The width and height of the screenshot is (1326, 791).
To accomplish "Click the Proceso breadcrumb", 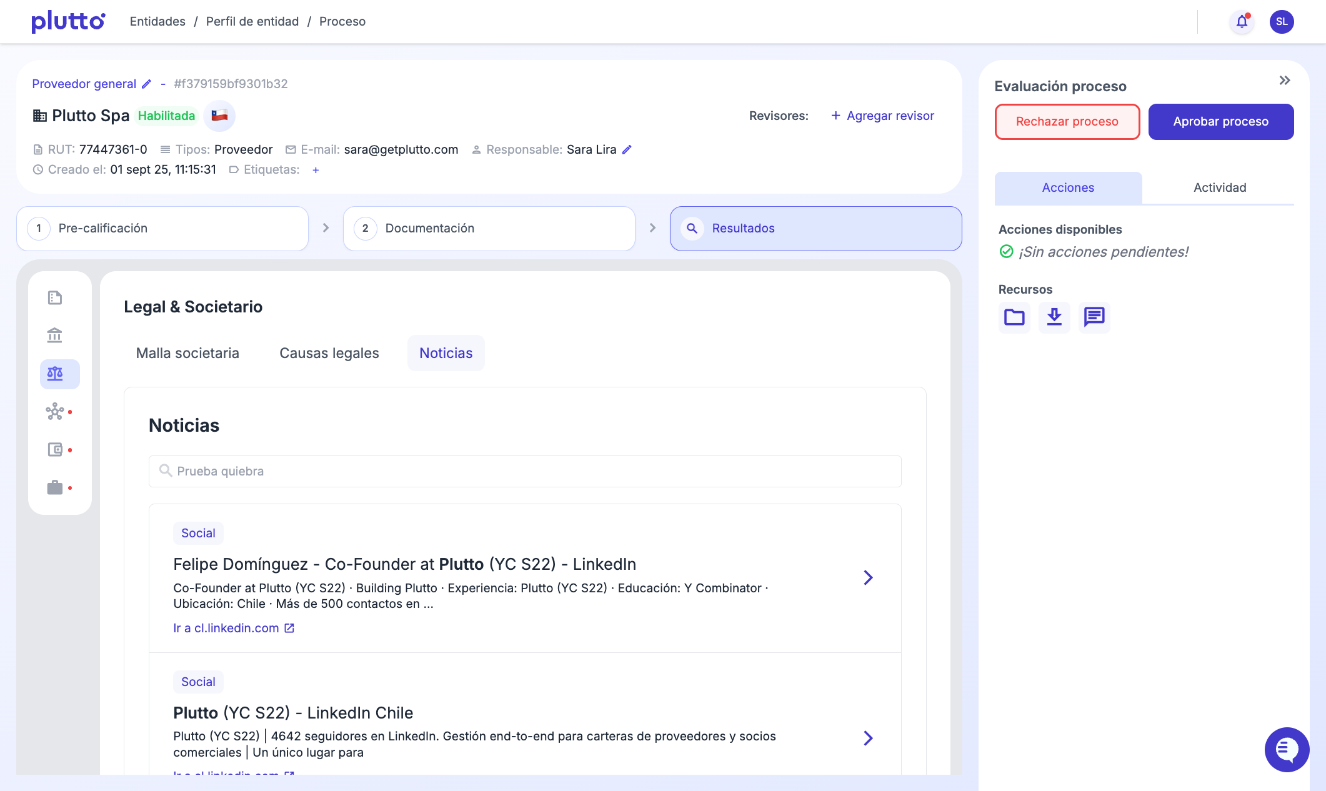I will pos(343,21).
